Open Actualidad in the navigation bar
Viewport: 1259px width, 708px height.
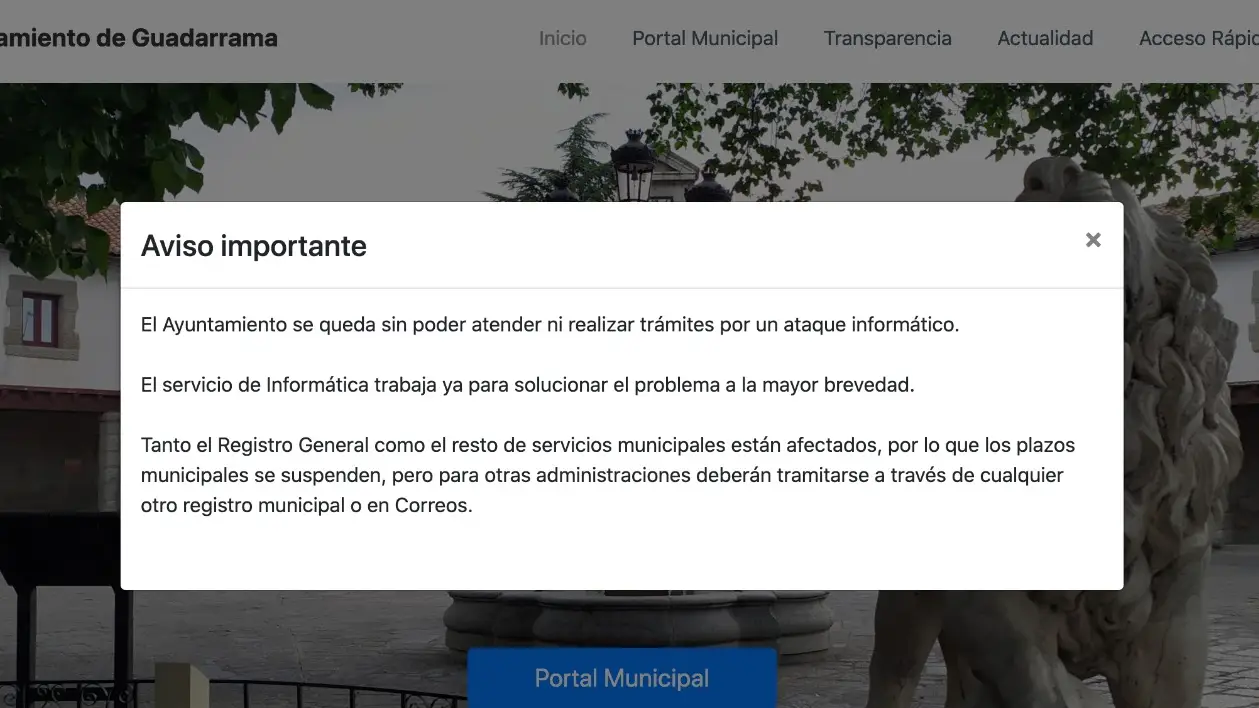pos(1045,38)
